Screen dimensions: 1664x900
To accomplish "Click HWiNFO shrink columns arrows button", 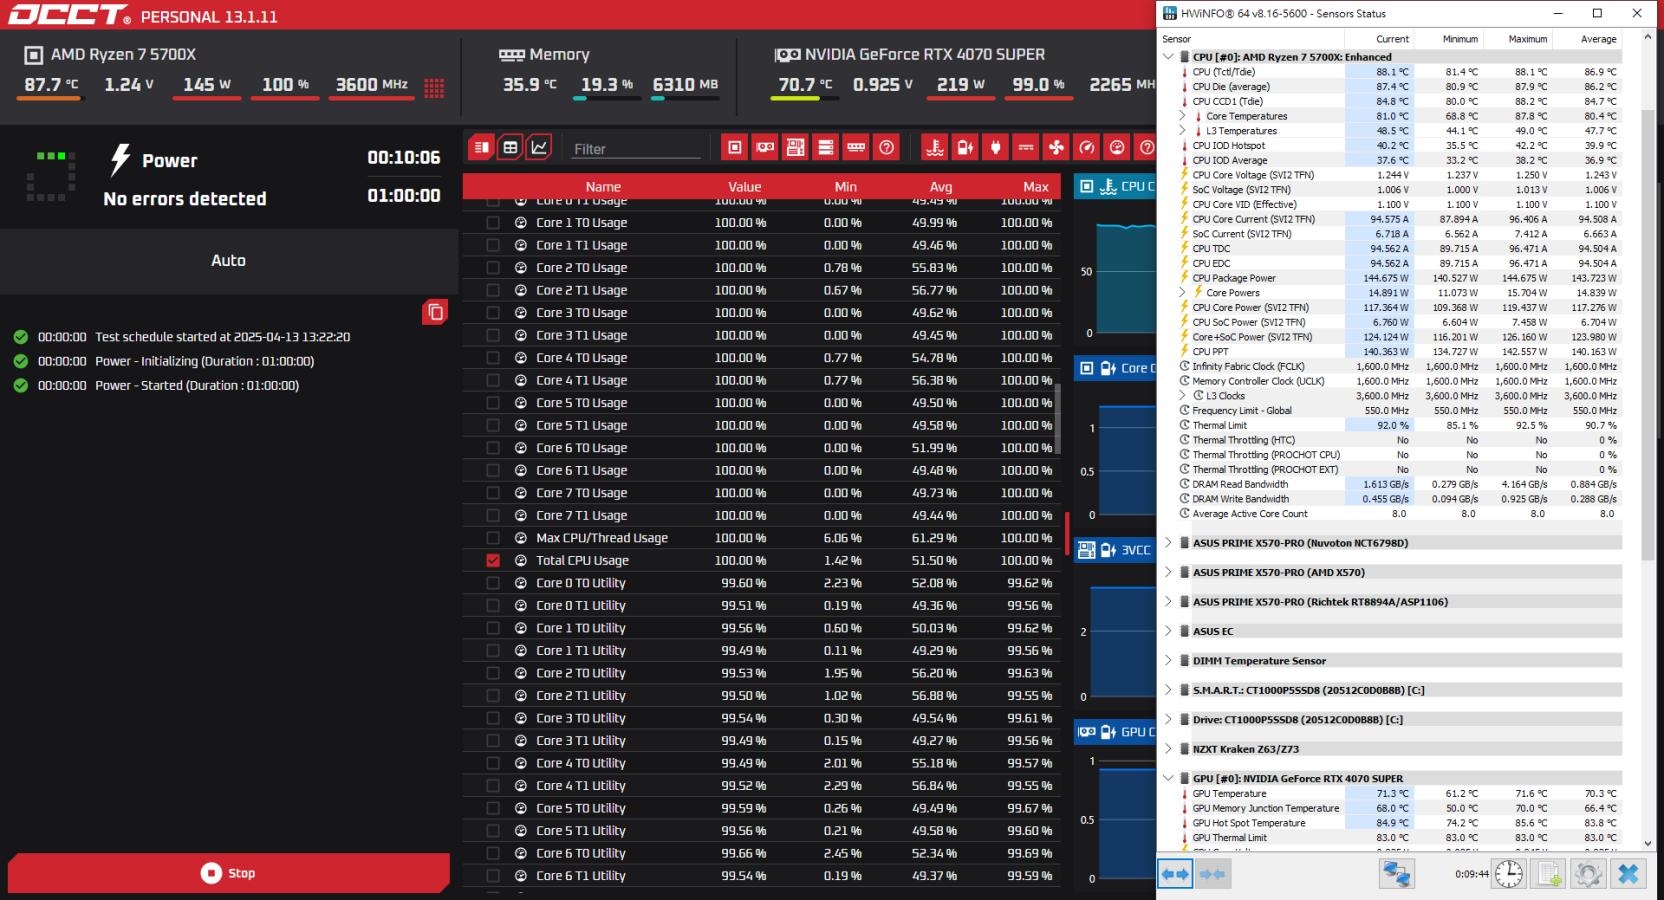I will point(1212,874).
